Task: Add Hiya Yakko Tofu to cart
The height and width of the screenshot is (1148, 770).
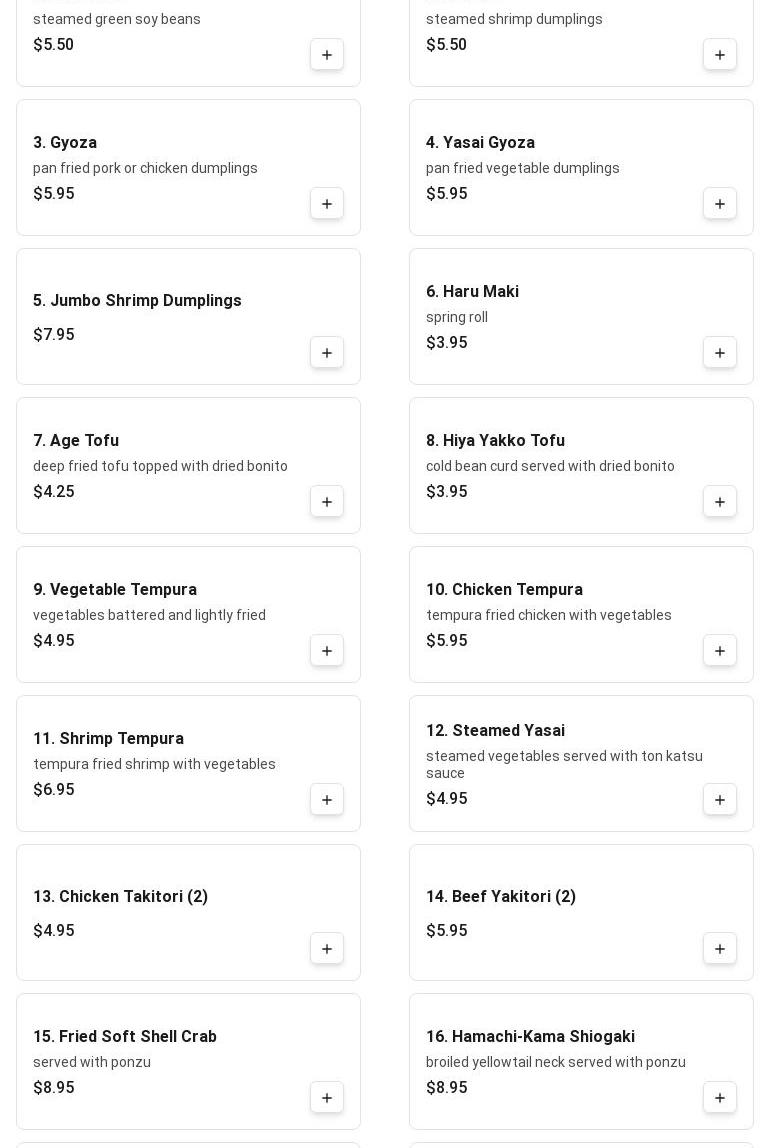Action: 720,502
